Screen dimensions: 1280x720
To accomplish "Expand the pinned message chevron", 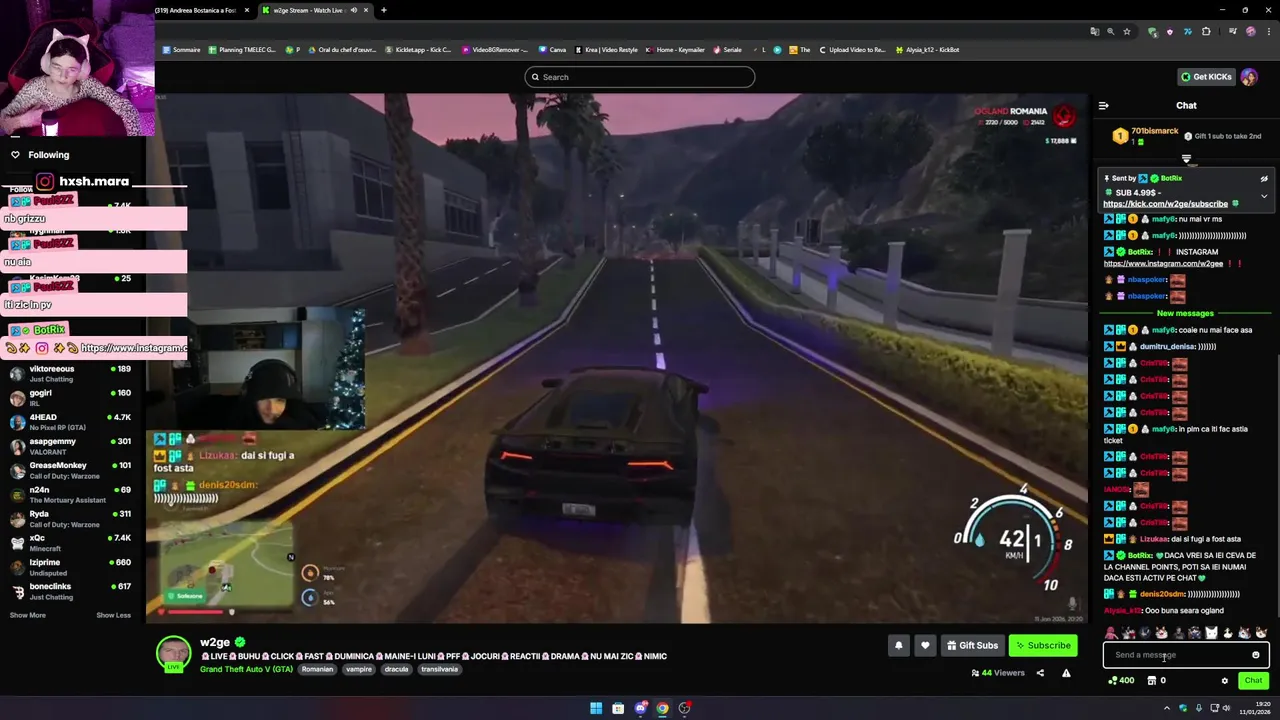I will [x=1264, y=196].
